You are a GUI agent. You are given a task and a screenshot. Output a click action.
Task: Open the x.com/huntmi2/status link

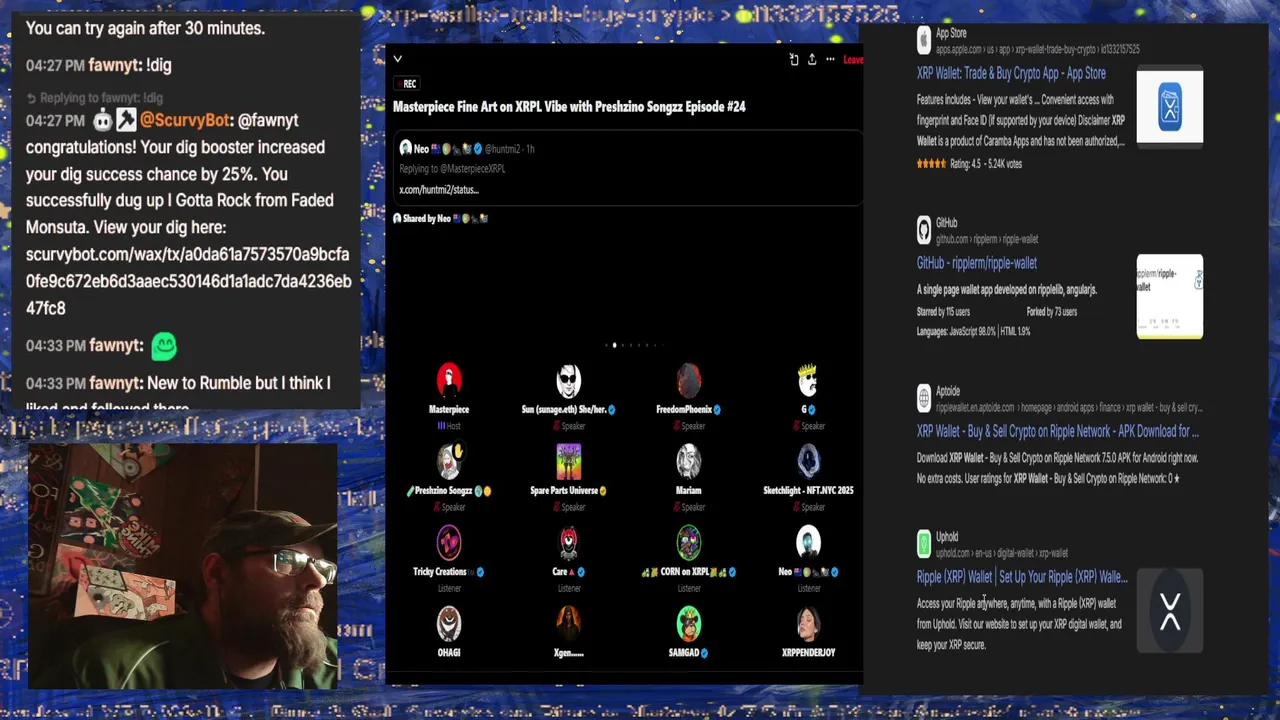point(438,189)
